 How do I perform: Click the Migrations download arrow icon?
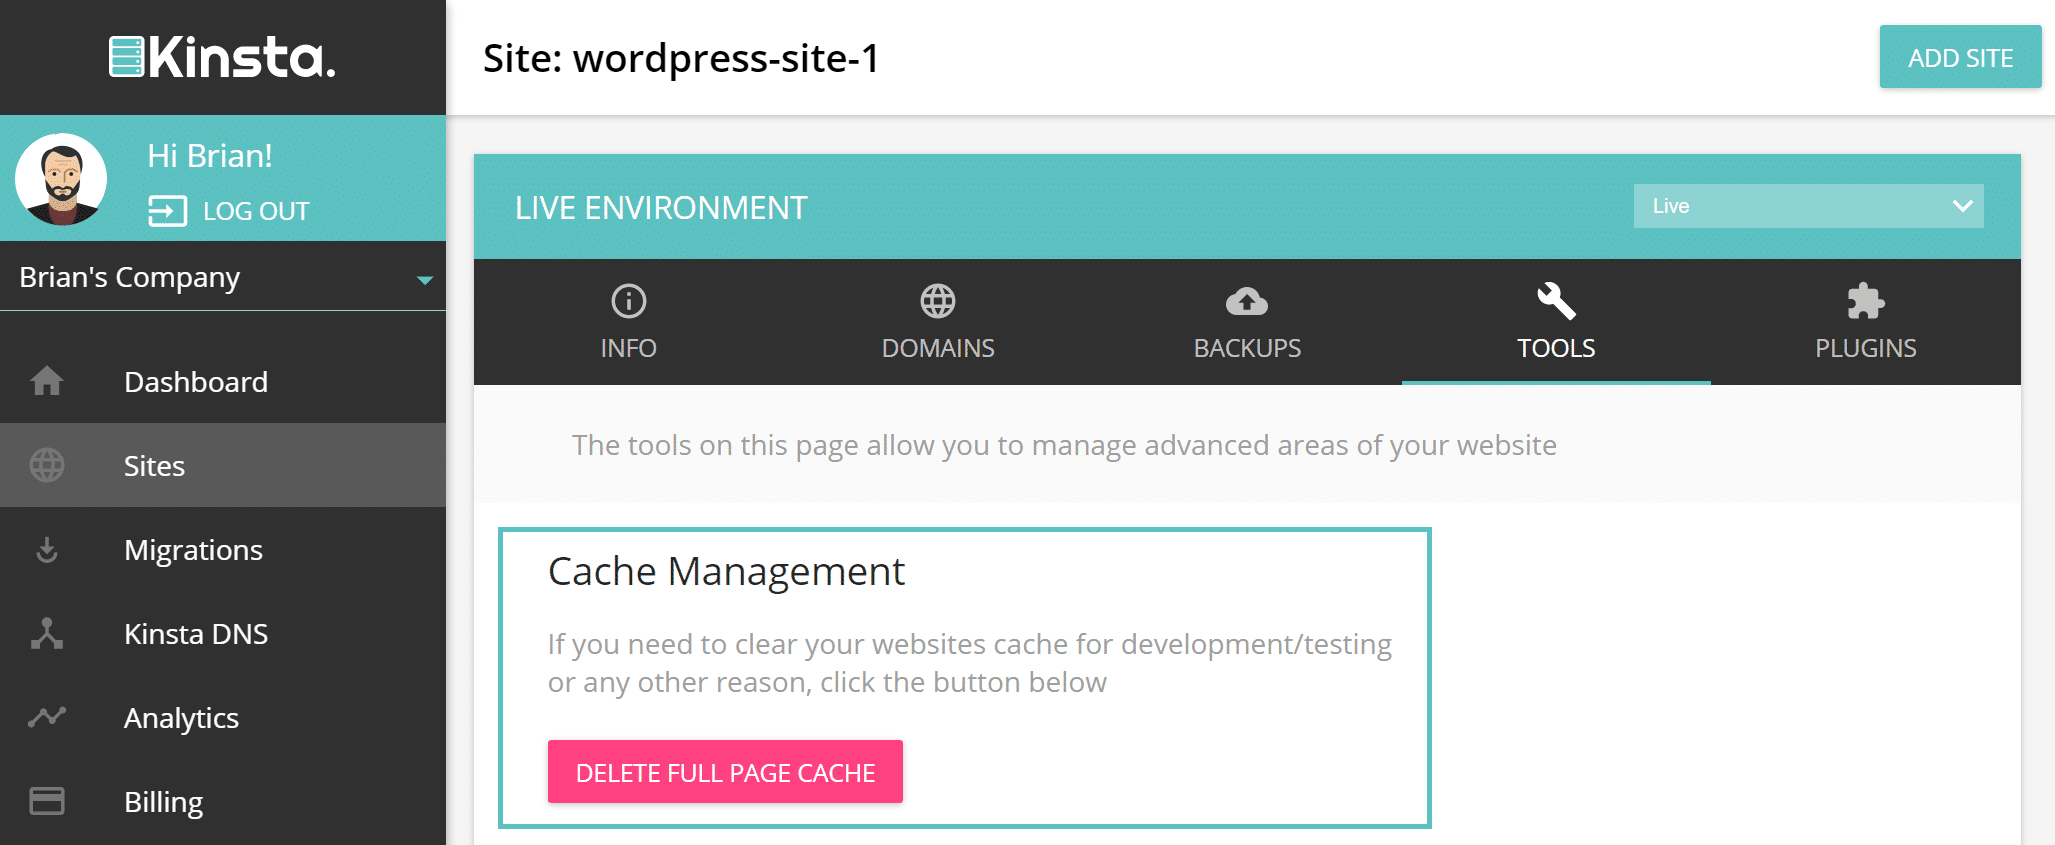pyautogui.click(x=47, y=549)
